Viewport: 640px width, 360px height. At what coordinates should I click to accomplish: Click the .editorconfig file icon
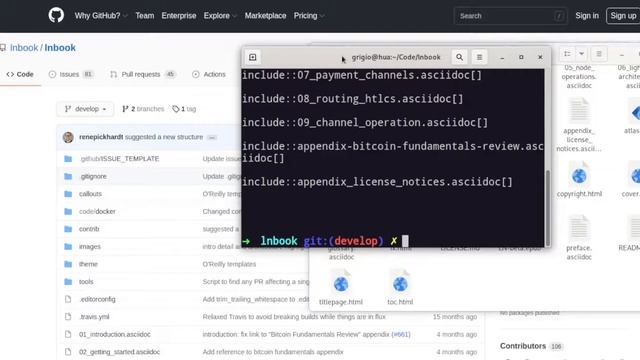pos(68,299)
